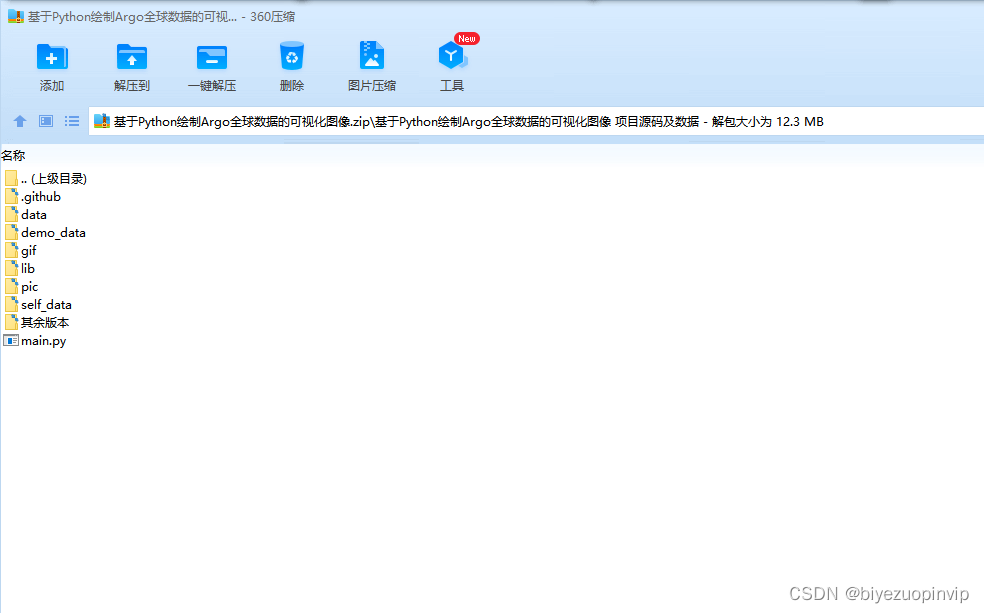Select the .github folder
Viewport: 984px width, 613px height.
(33, 197)
